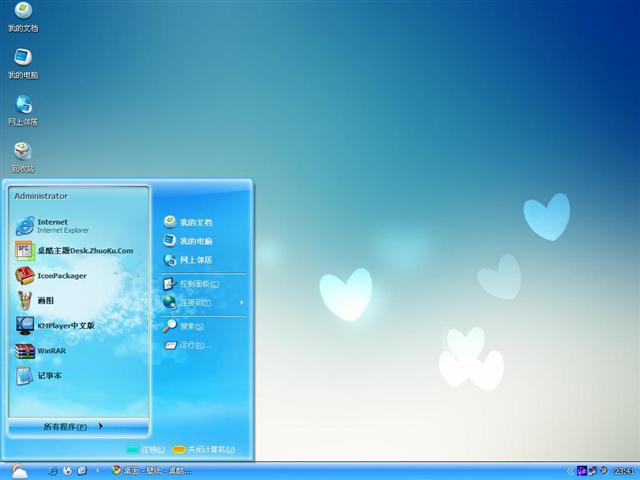Image resolution: width=640 pixels, height=480 pixels.
Task: Click the taskbar clock
Action: (x=623, y=471)
